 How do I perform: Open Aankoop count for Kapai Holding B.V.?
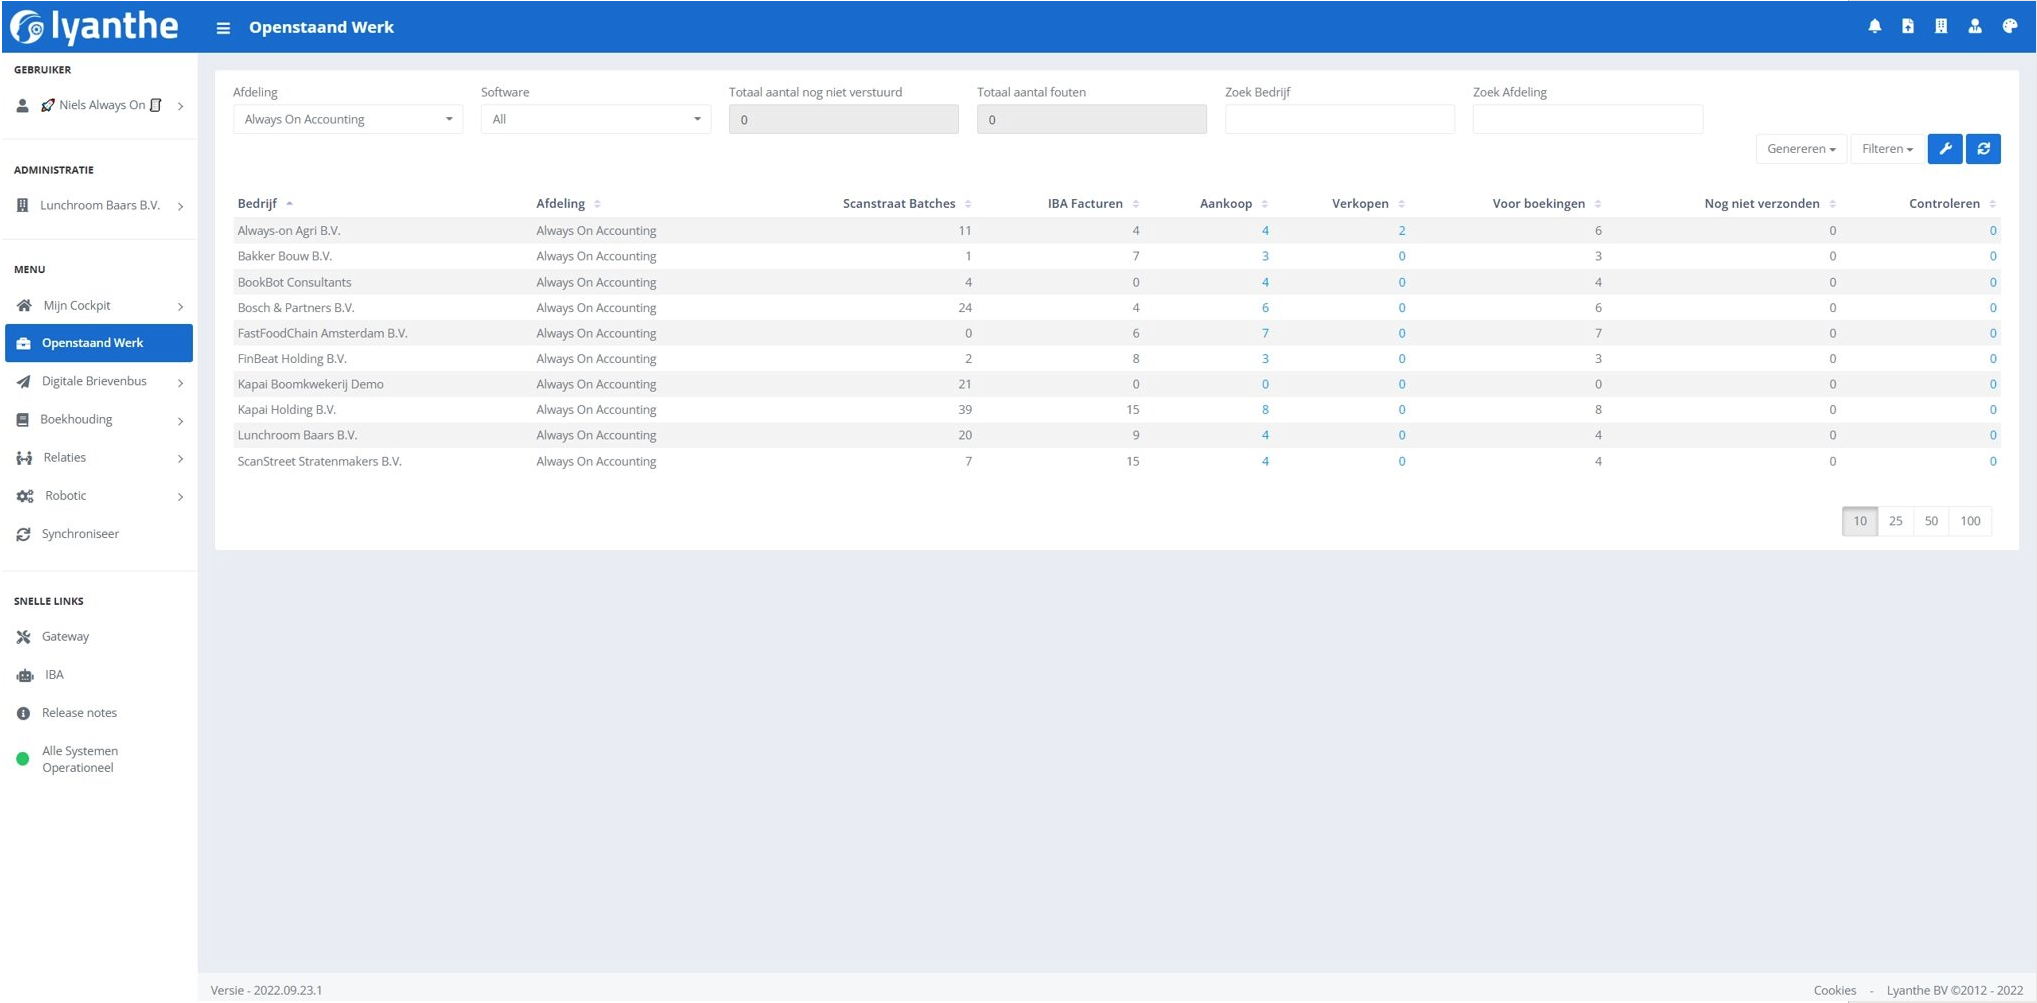tap(1265, 410)
